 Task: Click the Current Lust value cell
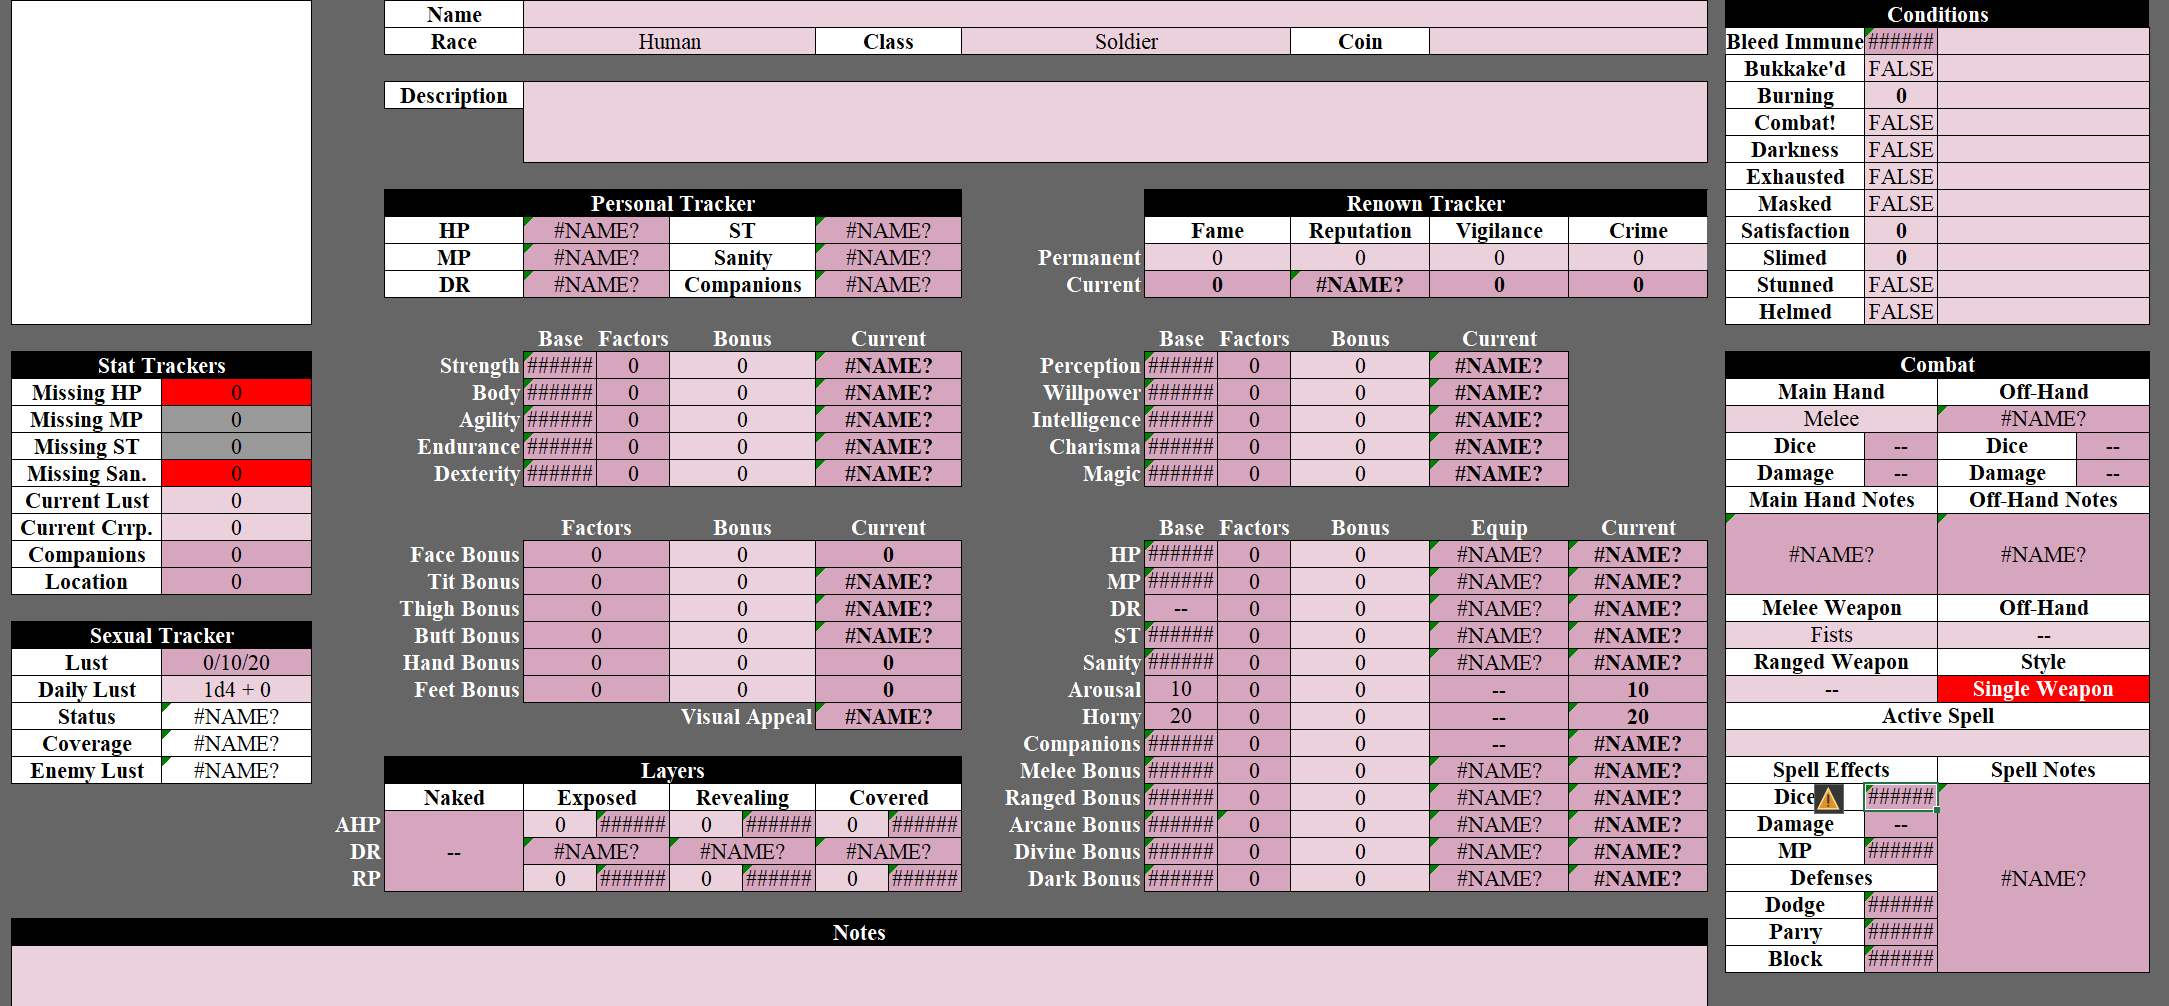(x=236, y=500)
